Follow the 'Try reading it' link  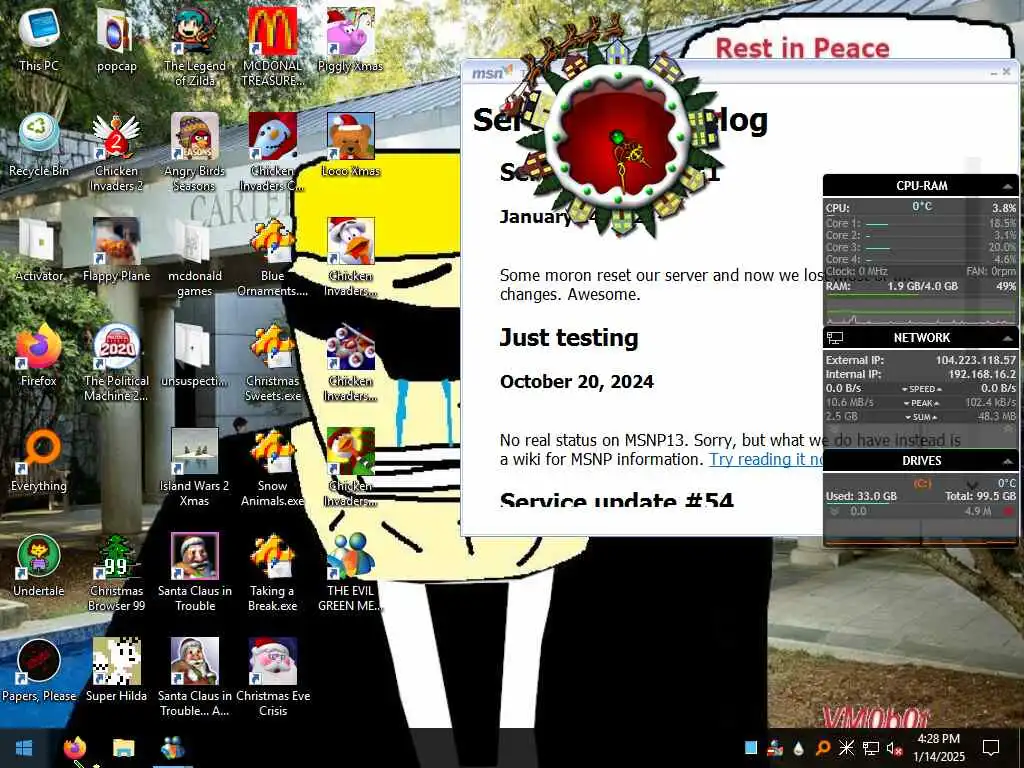pyautogui.click(x=765, y=459)
